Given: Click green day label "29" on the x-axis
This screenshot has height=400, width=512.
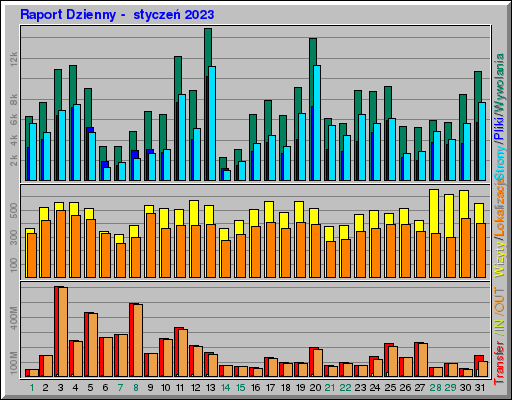Looking at the screenshot, I should pyautogui.click(x=450, y=388).
